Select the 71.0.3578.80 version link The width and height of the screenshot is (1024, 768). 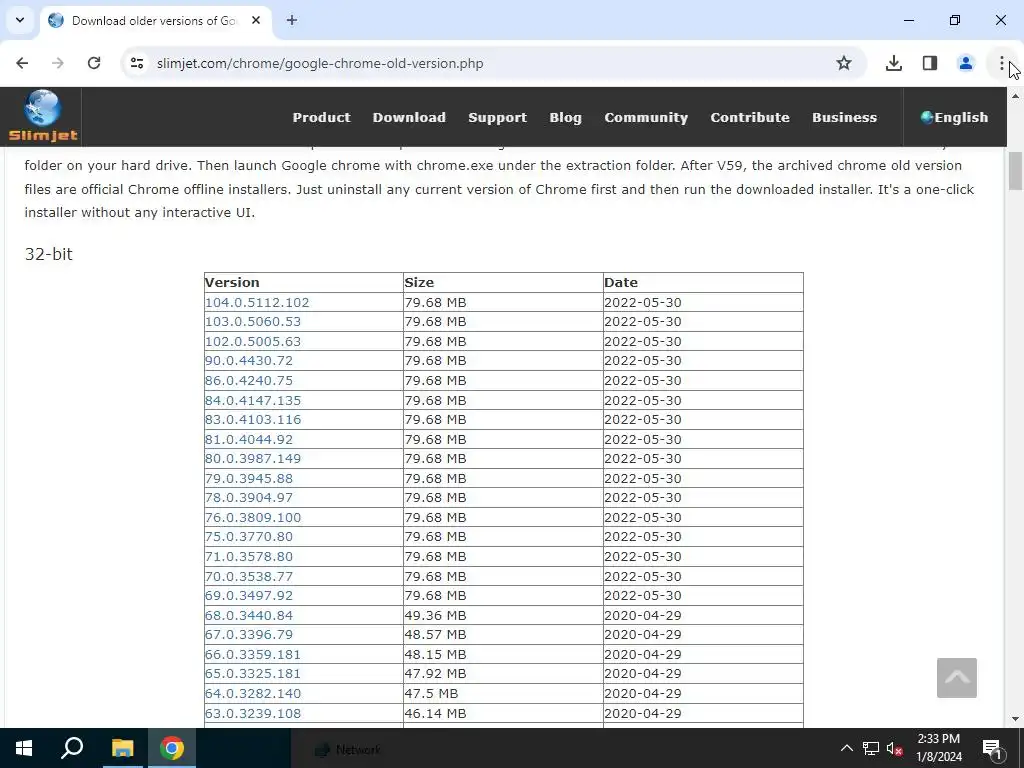coord(249,557)
